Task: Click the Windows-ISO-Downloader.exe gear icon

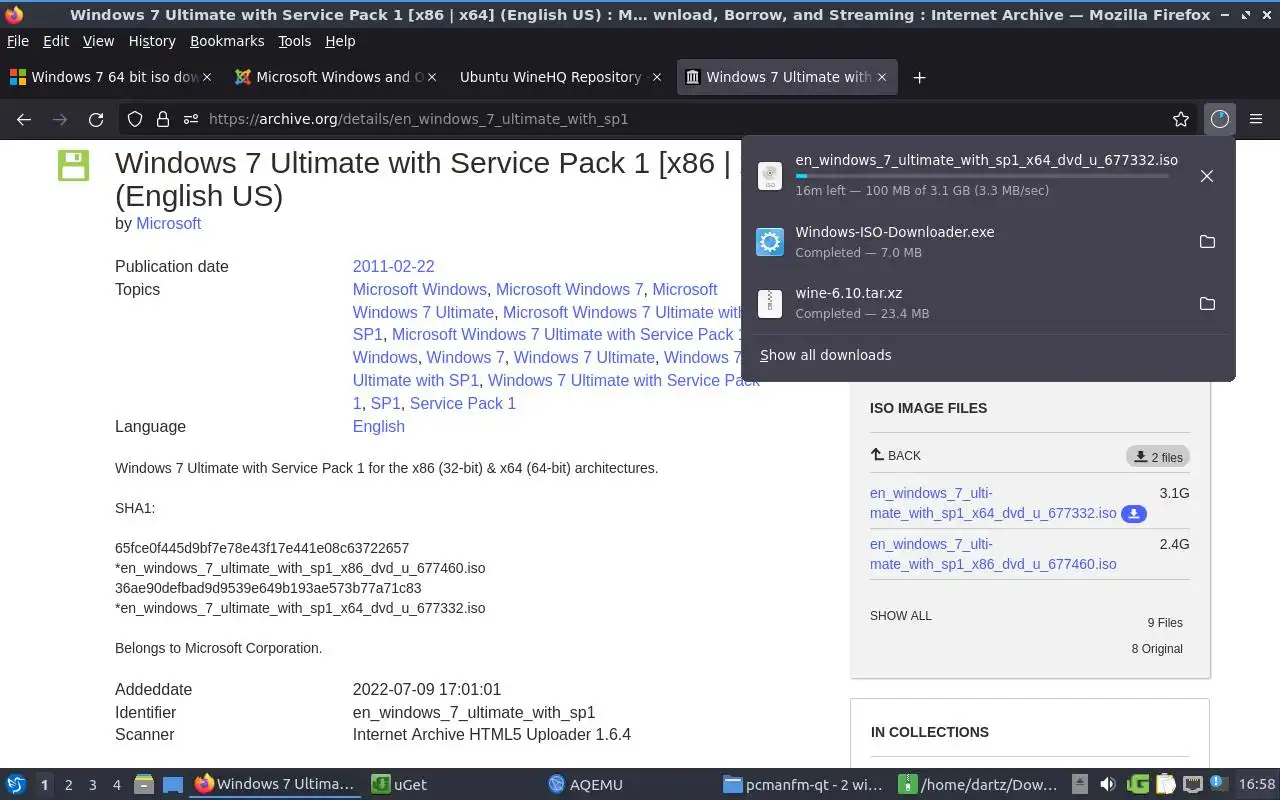Action: 770,242
